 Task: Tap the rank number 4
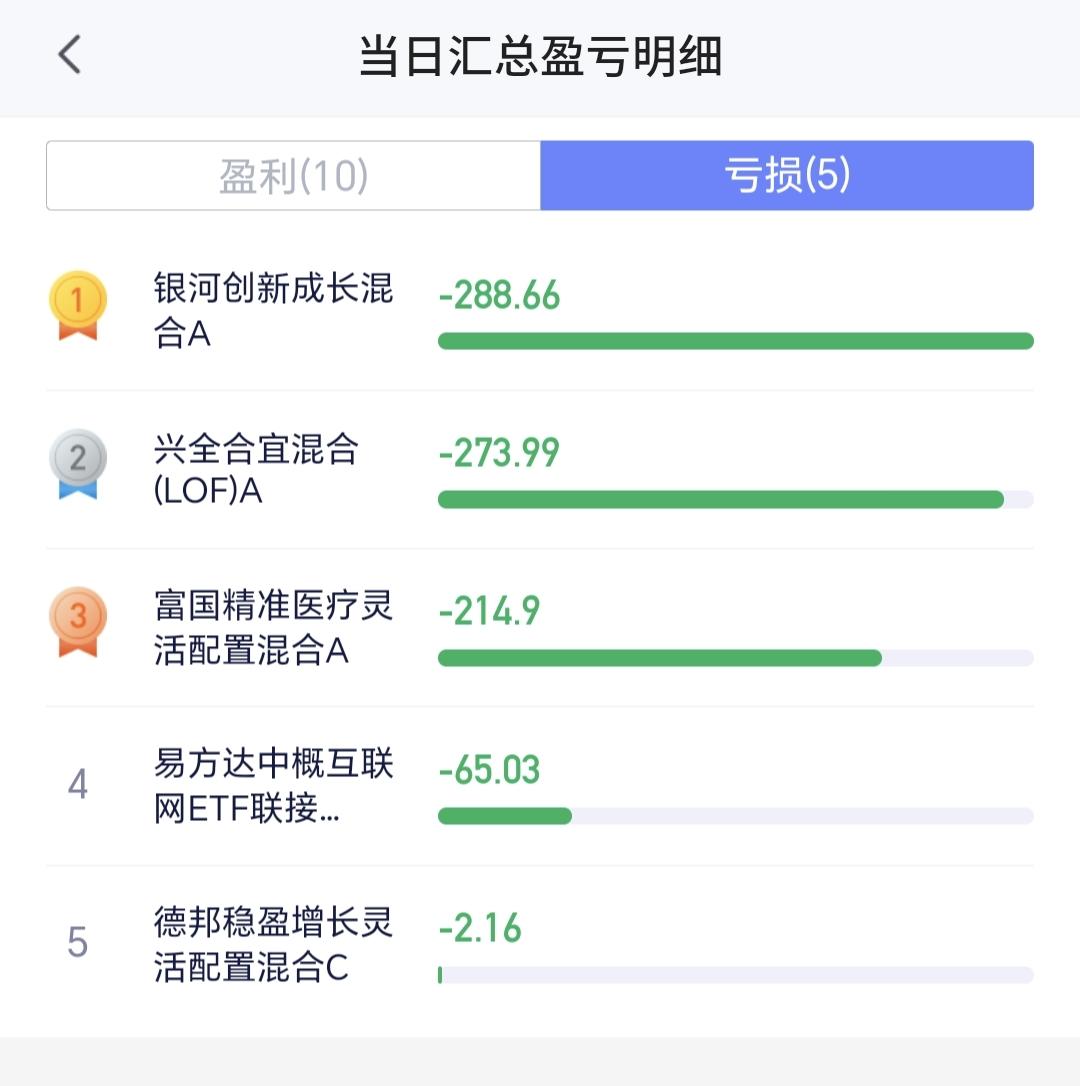[77, 785]
